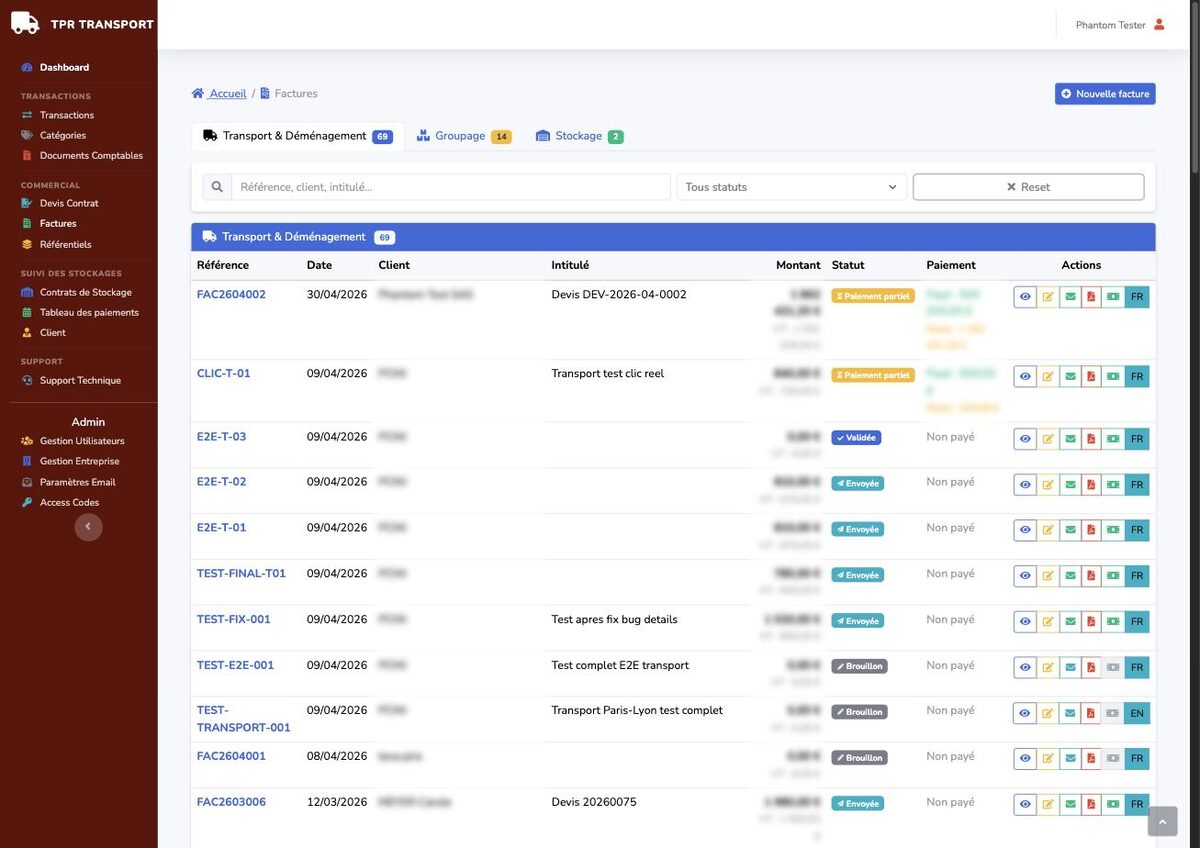Record payment for invoice E2E-T-01 money icon

1113,530
